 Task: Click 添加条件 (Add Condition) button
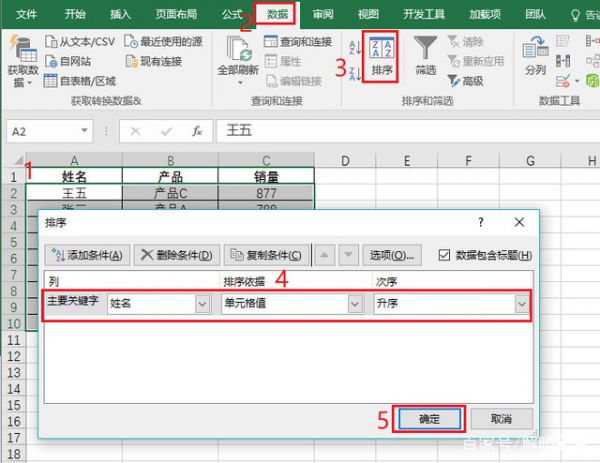[88, 255]
